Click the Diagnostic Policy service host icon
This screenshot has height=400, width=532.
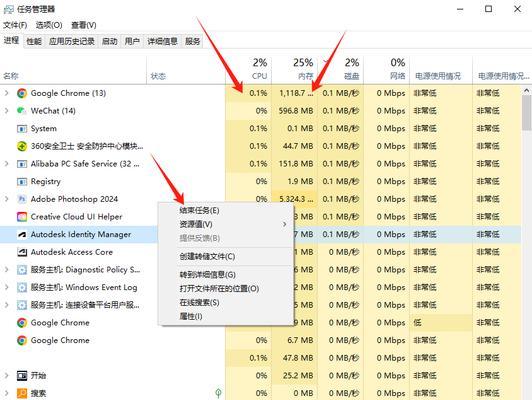click(x=22, y=270)
